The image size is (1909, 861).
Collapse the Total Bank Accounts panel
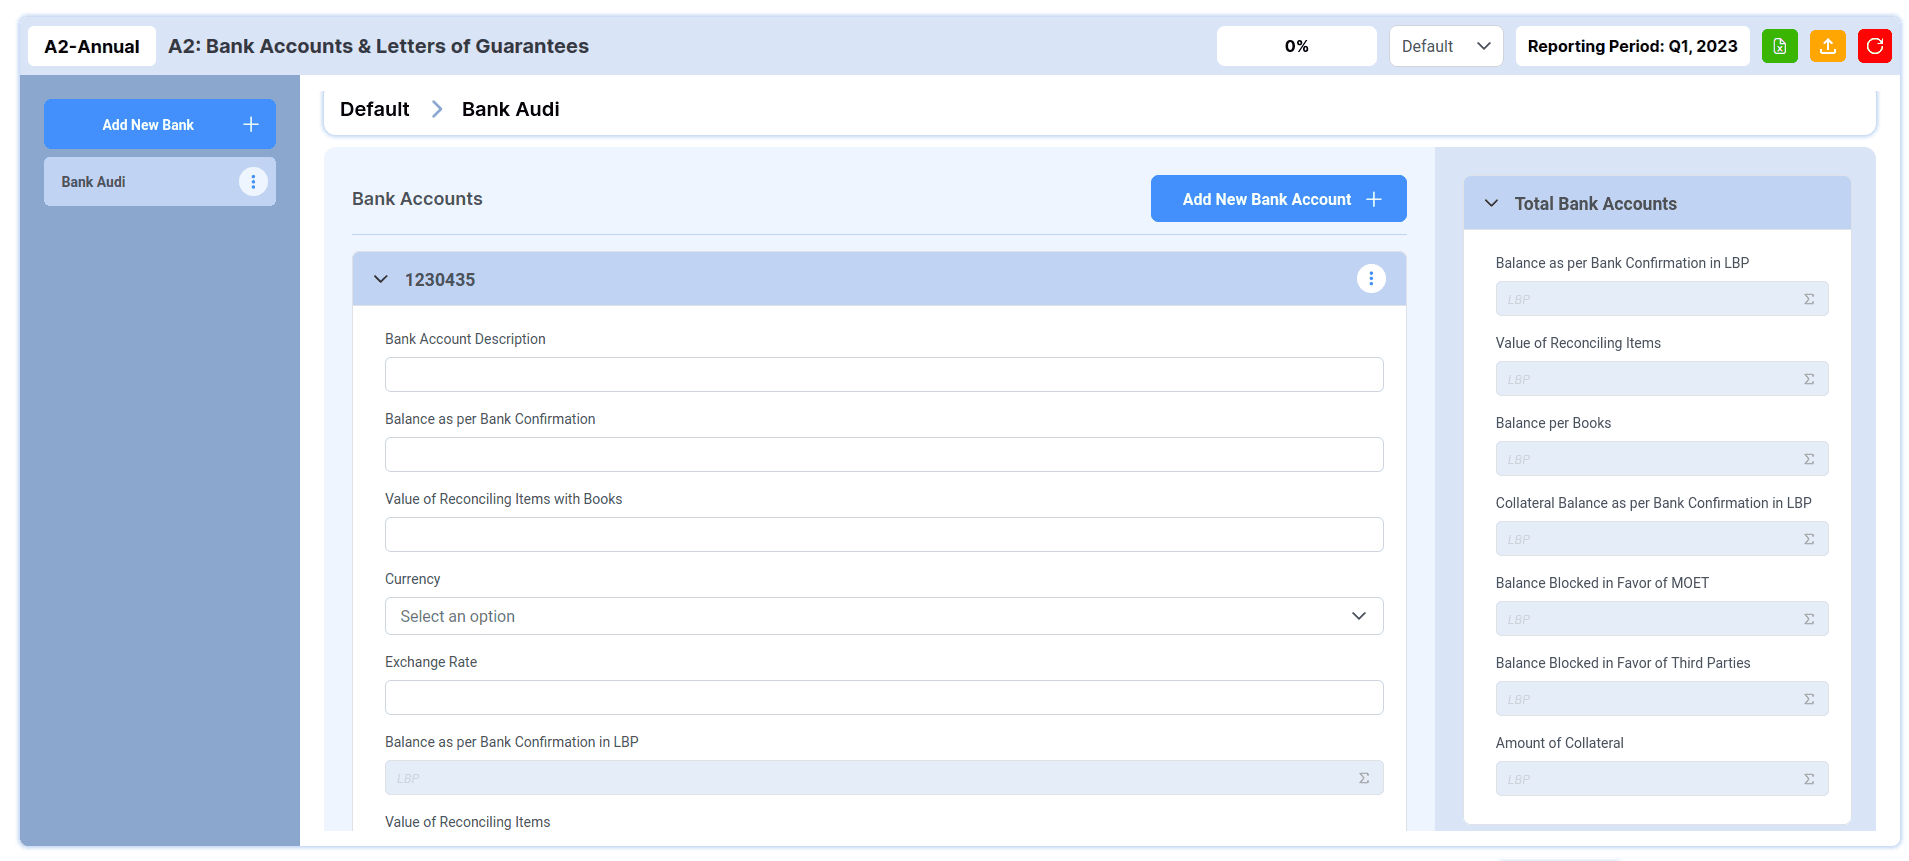[1491, 203]
